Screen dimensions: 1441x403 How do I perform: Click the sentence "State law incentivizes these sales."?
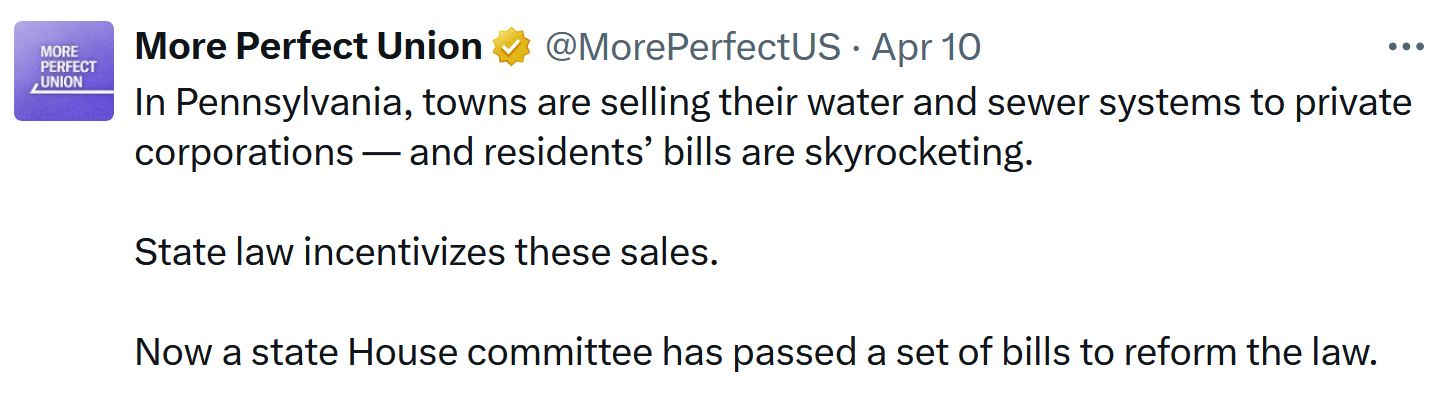pyautogui.click(x=426, y=252)
